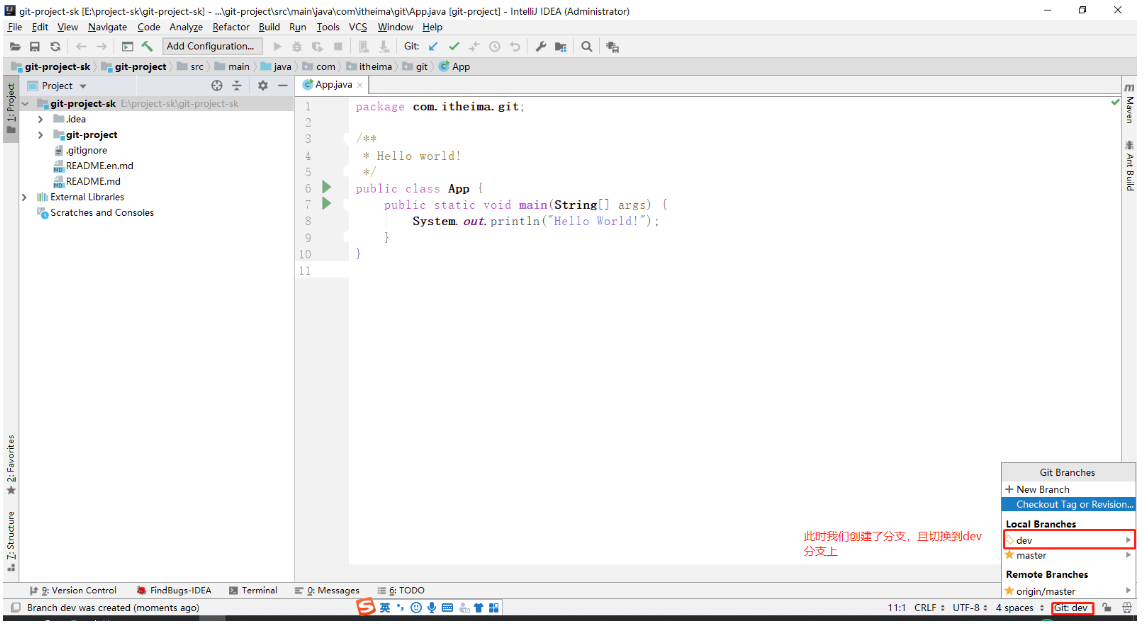Click the java breadcrumb folder
Viewport: 1144px width, 624px height.
276,66
